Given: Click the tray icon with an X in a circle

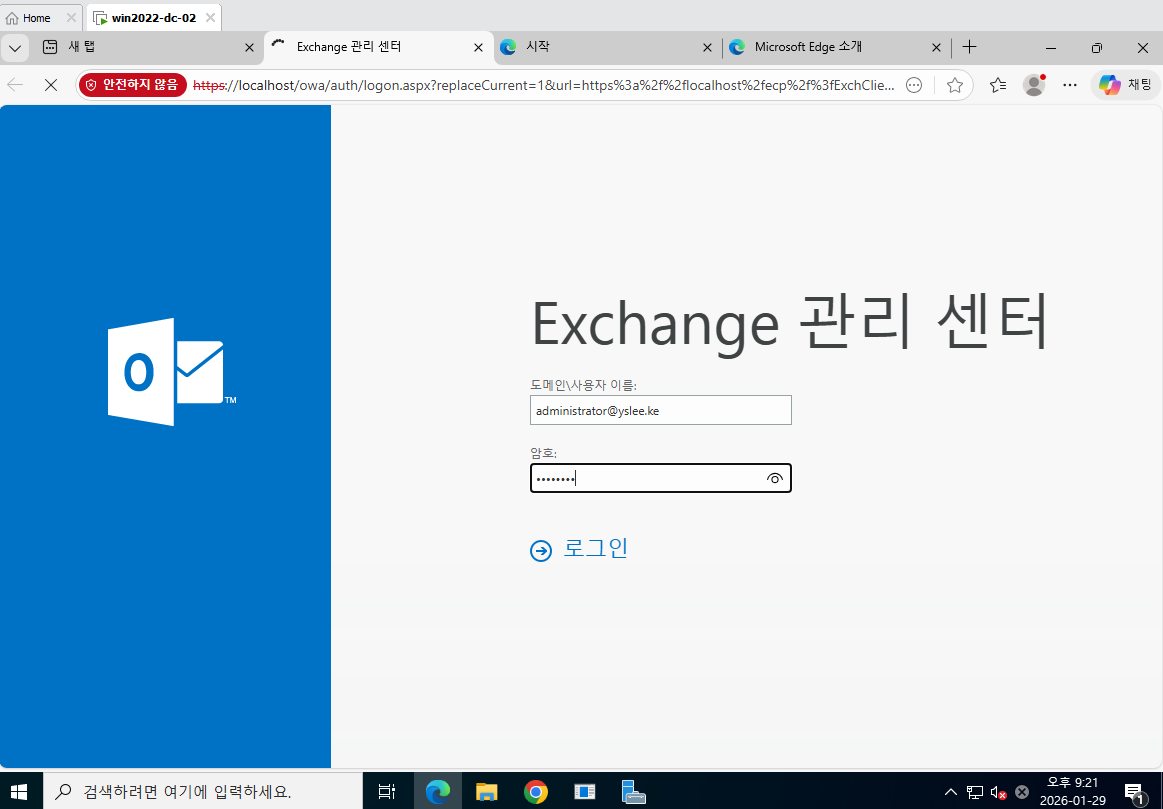Looking at the screenshot, I should pyautogui.click(x=1021, y=792).
